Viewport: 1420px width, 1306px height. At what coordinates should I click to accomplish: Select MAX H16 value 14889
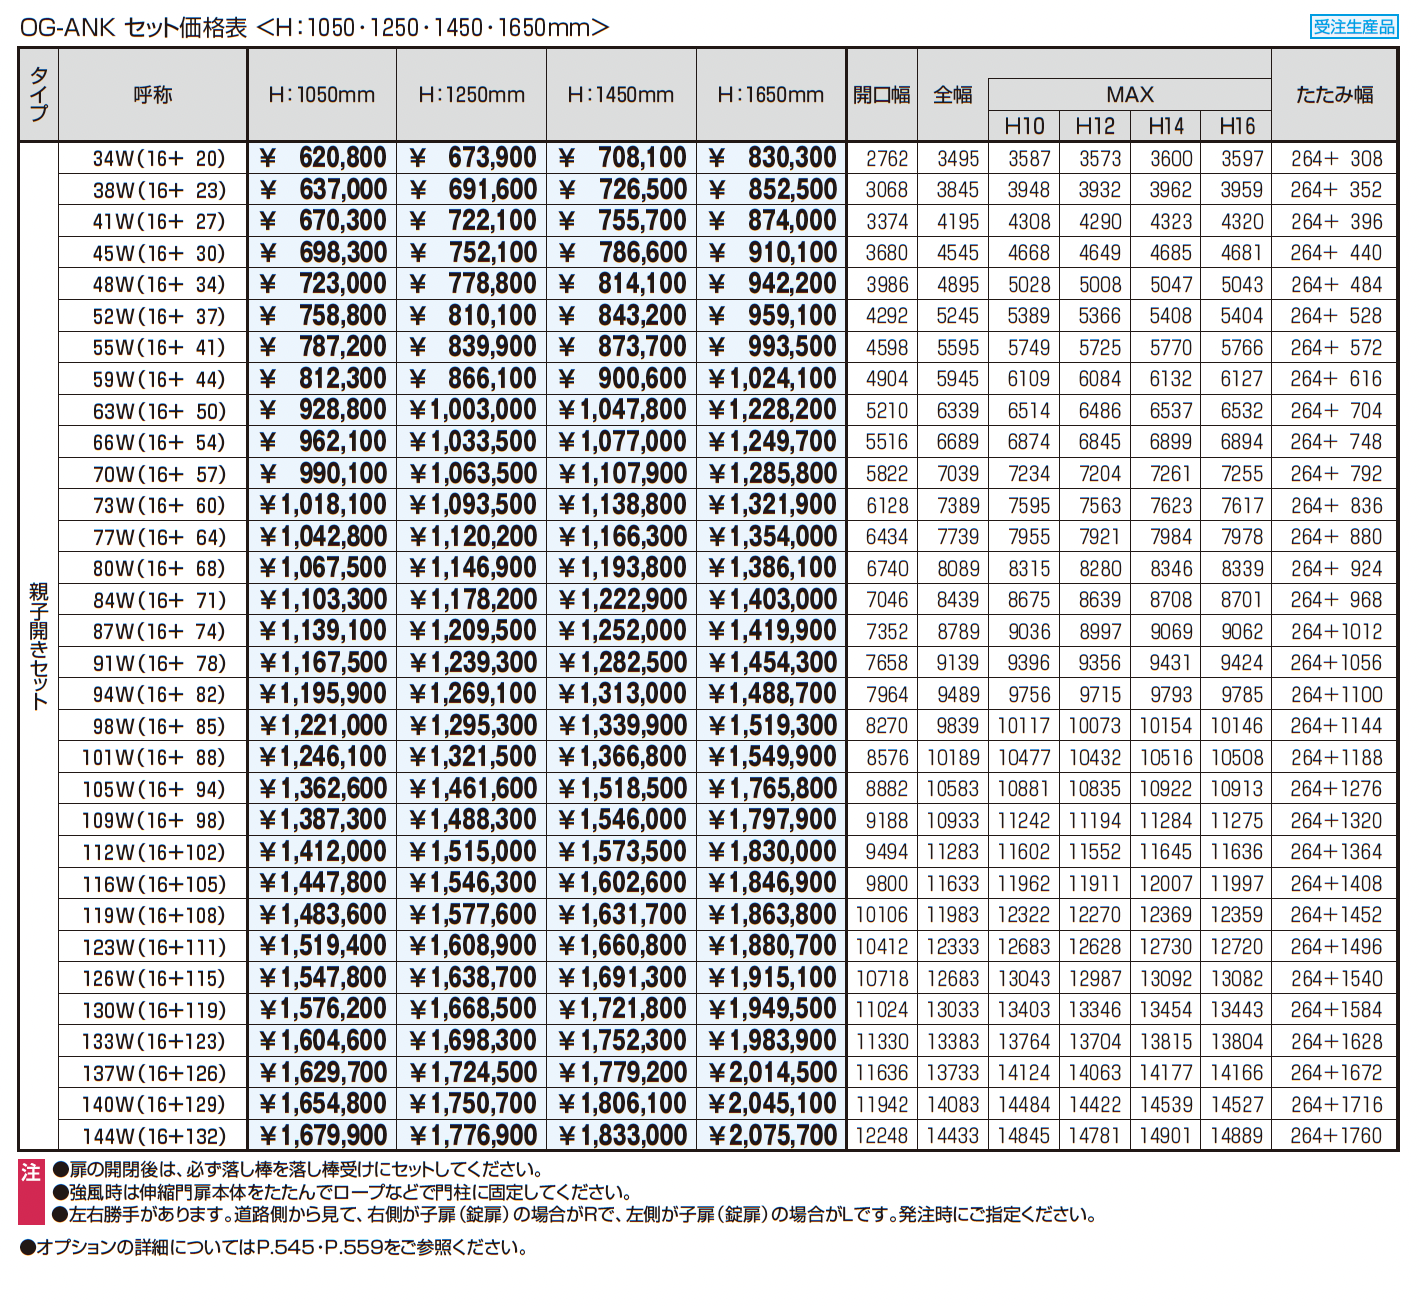(1237, 1136)
